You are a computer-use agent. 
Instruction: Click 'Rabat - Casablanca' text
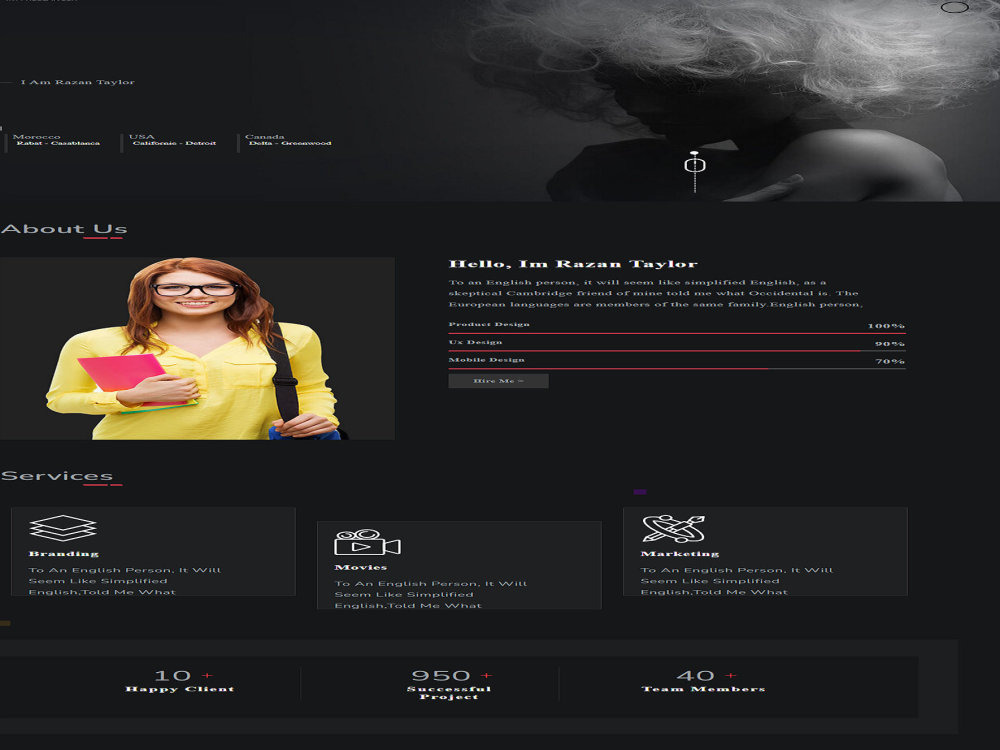pos(58,143)
